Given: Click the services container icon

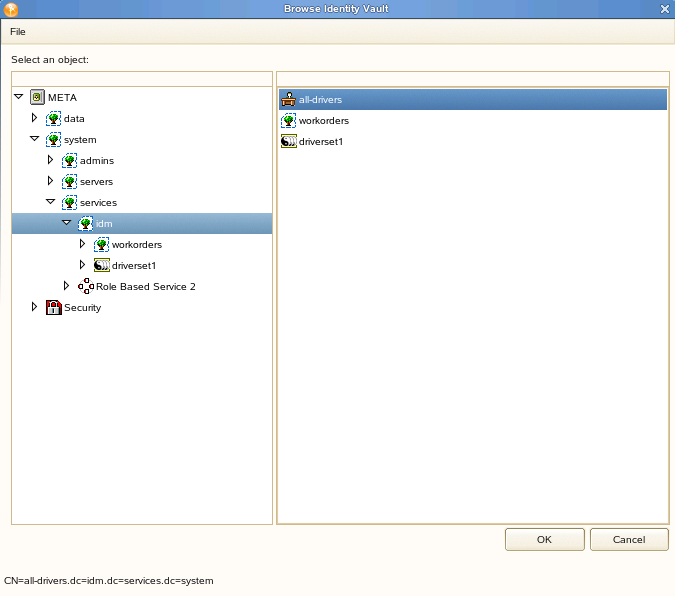Looking at the screenshot, I should pos(69,202).
